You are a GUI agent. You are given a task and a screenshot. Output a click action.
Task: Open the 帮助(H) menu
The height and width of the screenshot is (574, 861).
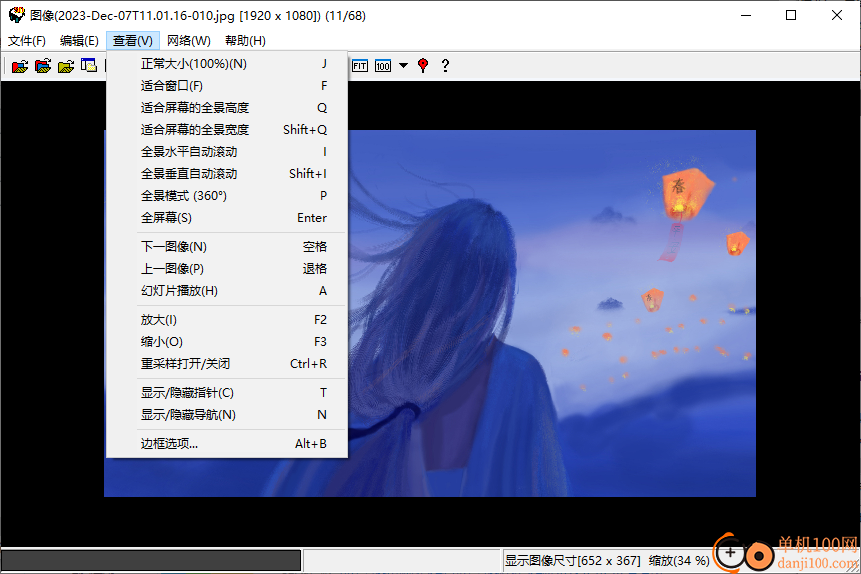(245, 41)
